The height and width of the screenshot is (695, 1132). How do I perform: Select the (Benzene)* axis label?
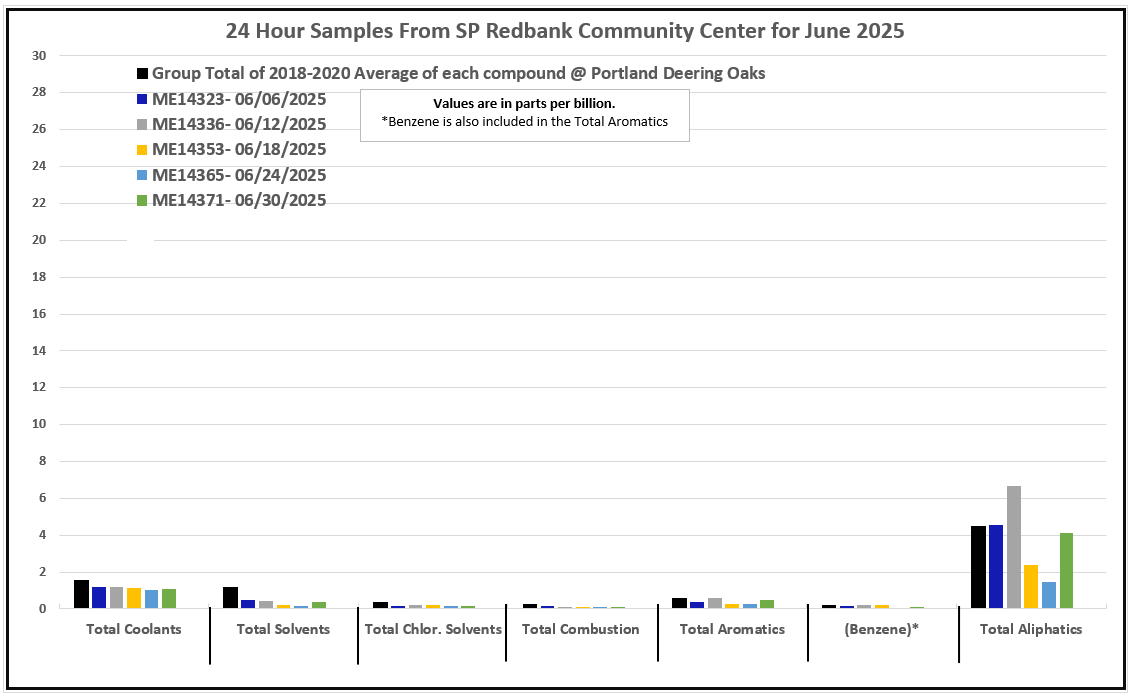881,629
